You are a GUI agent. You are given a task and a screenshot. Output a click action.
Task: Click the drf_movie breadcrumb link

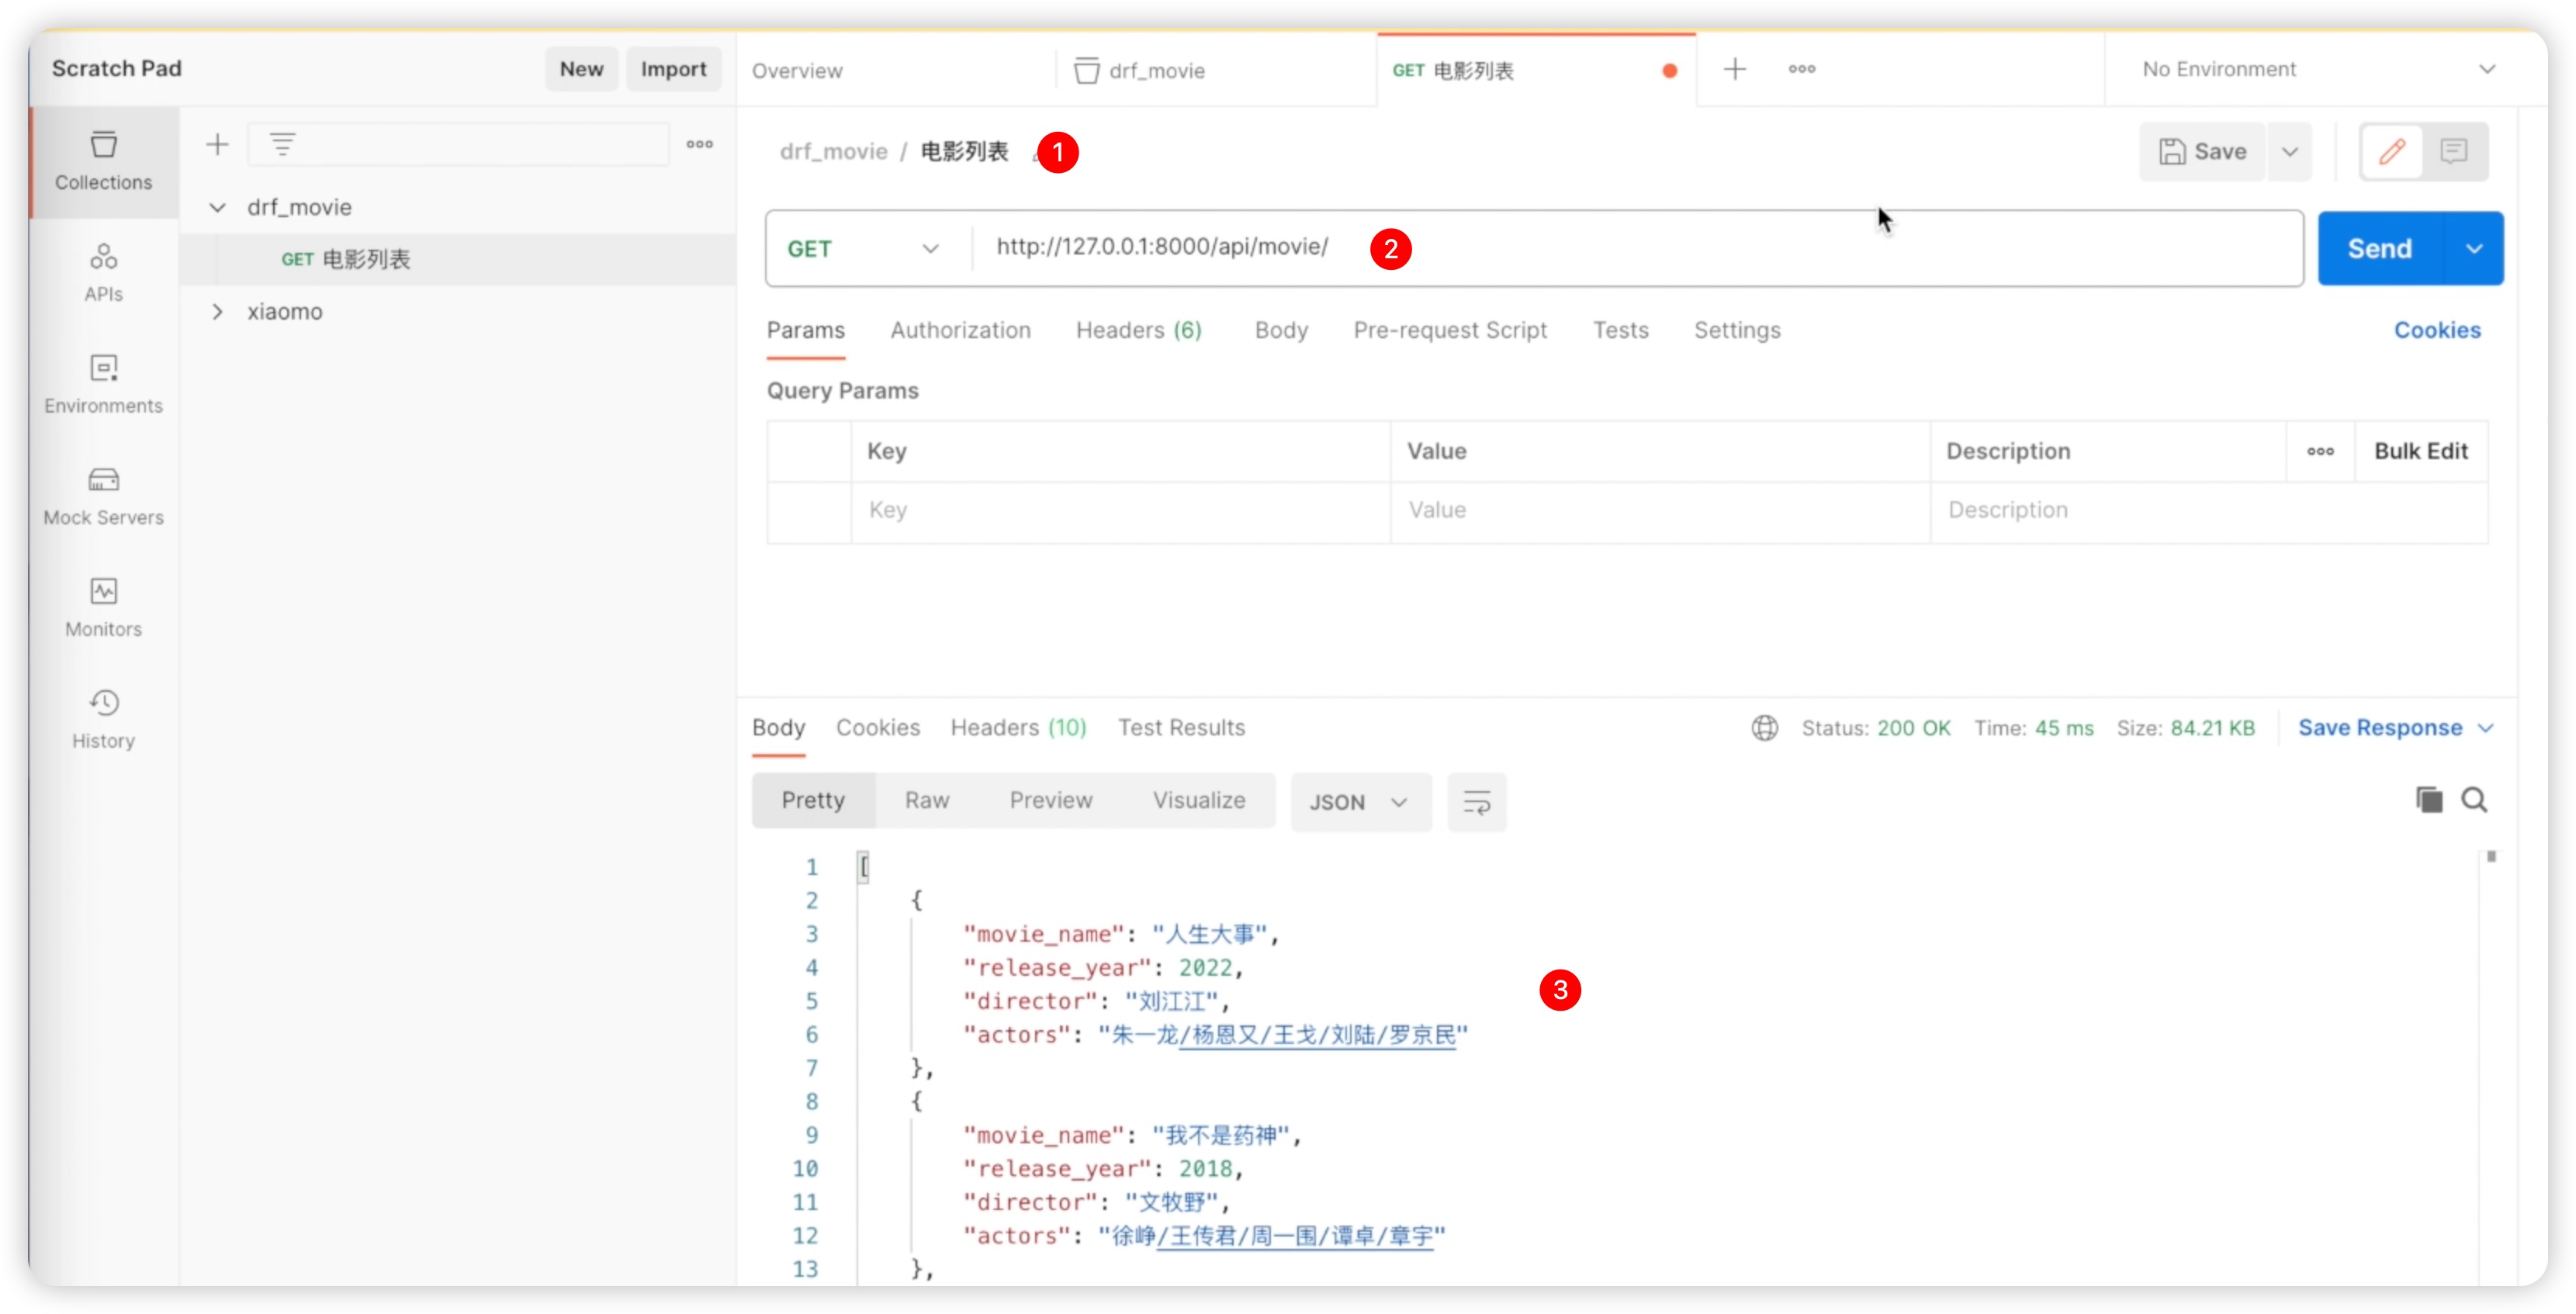pyautogui.click(x=833, y=151)
